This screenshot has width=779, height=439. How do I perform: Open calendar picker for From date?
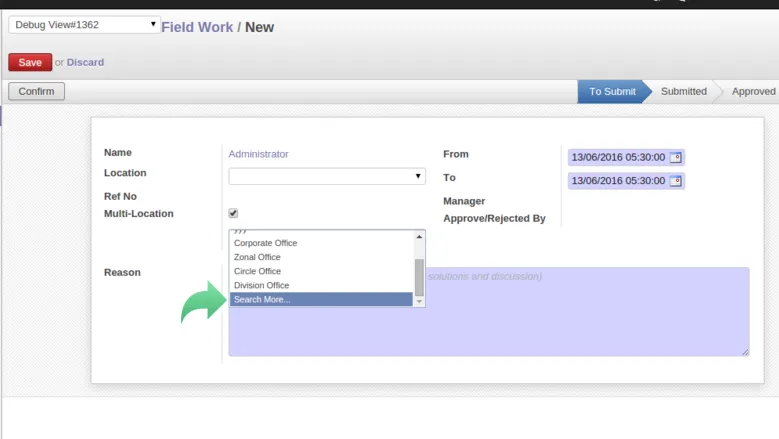pos(675,157)
